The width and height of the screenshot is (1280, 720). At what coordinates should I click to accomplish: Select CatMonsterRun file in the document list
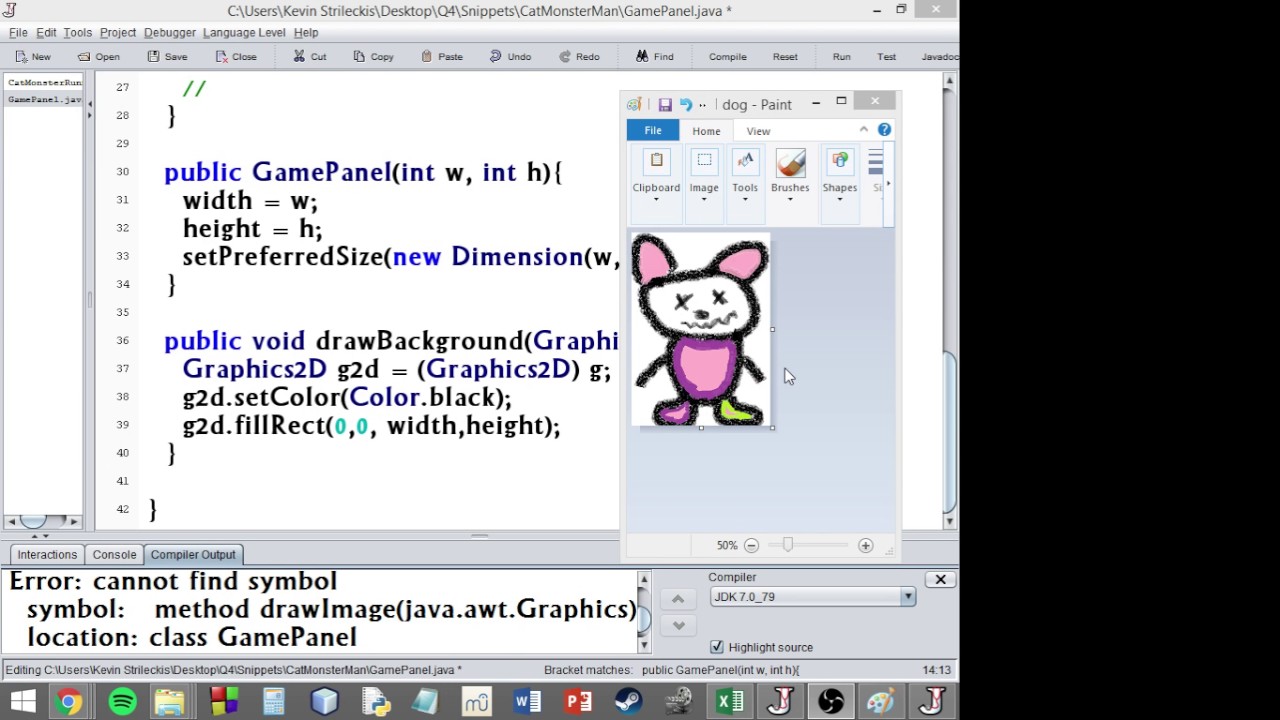44,83
